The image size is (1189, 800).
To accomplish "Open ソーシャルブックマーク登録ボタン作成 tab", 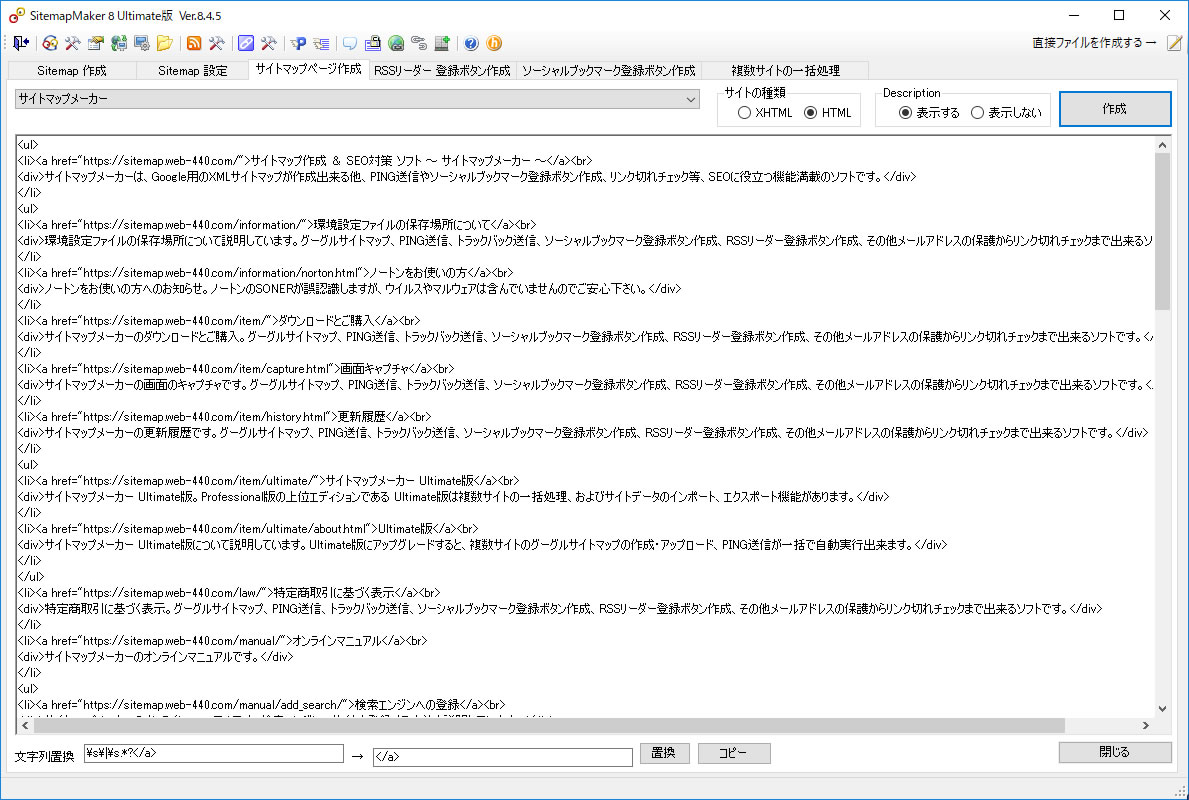I will [x=608, y=71].
